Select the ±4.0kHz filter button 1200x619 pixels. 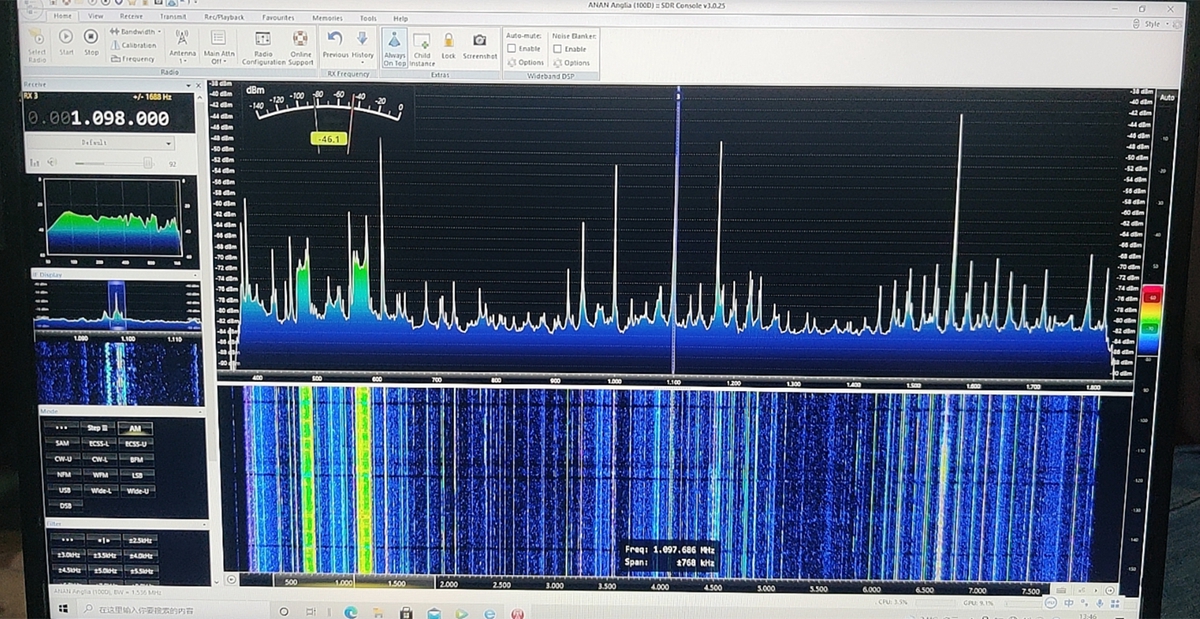click(x=140, y=555)
